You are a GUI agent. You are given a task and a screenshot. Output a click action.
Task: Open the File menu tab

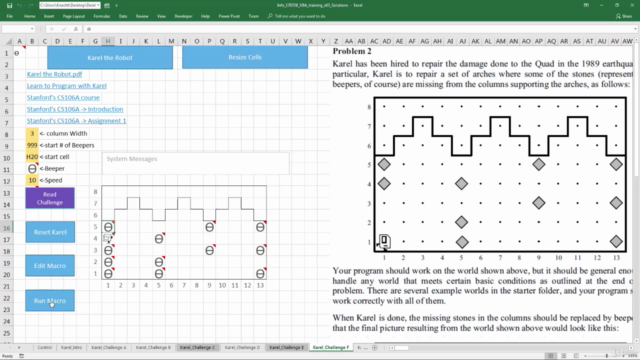[x=9, y=16]
